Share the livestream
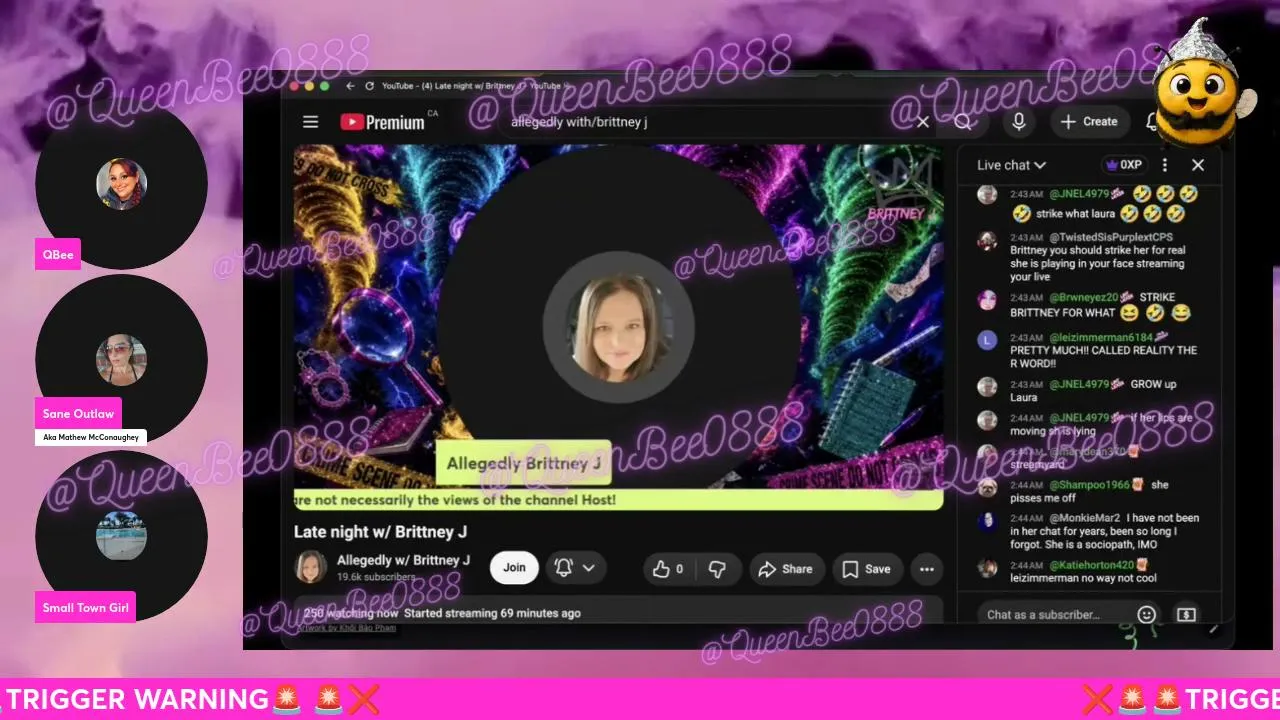Image resolution: width=1280 pixels, height=720 pixels. click(786, 569)
